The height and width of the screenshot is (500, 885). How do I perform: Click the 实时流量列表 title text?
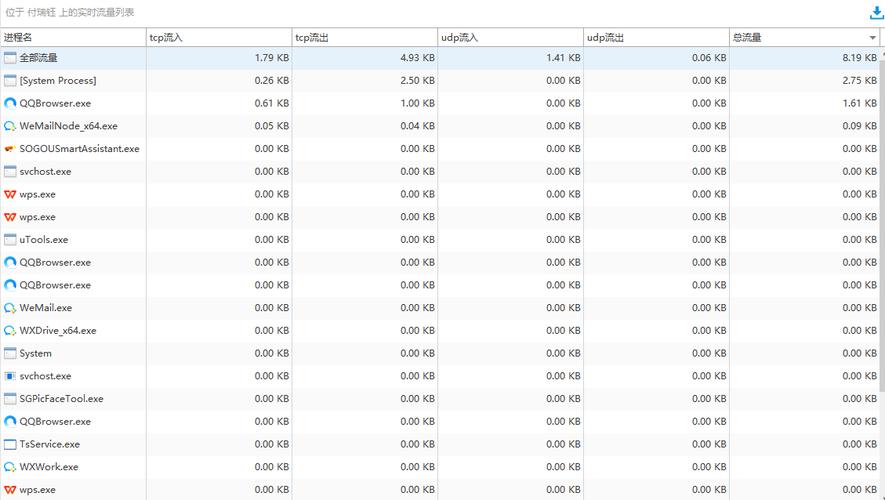coord(106,12)
